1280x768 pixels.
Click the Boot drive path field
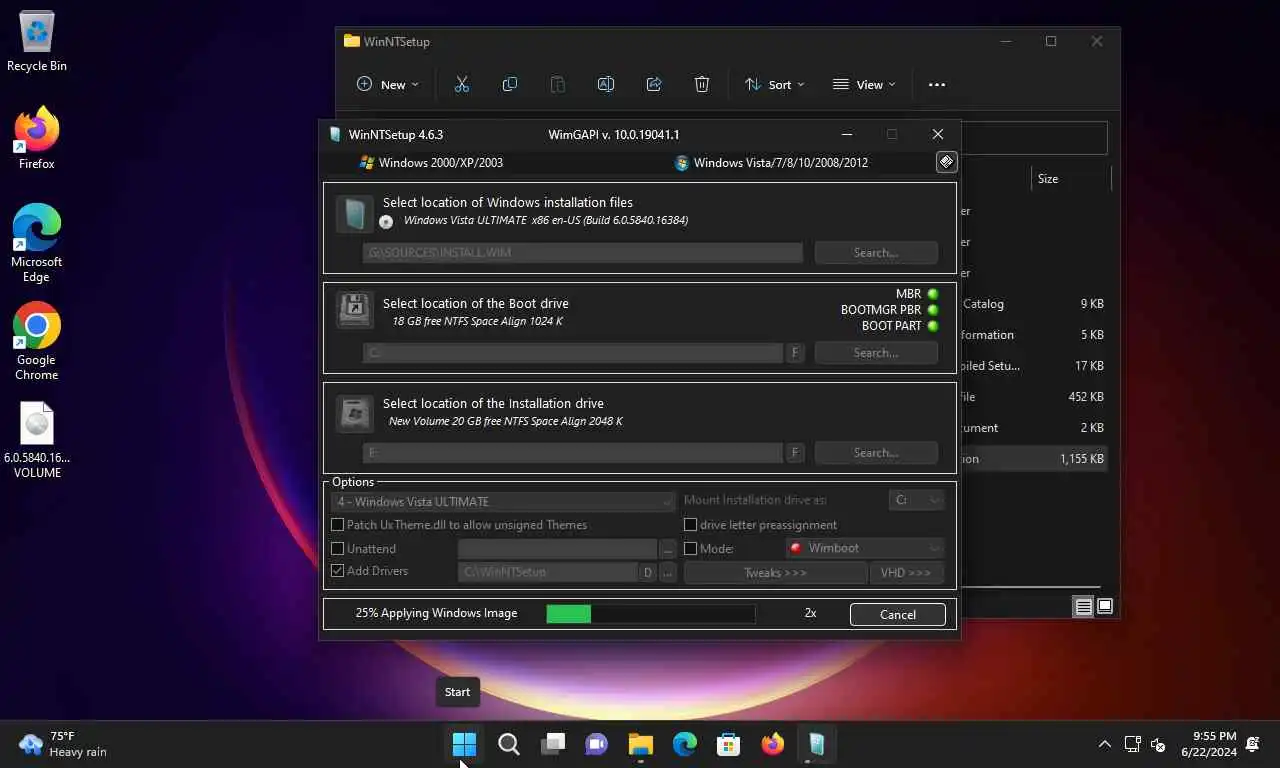pos(573,353)
